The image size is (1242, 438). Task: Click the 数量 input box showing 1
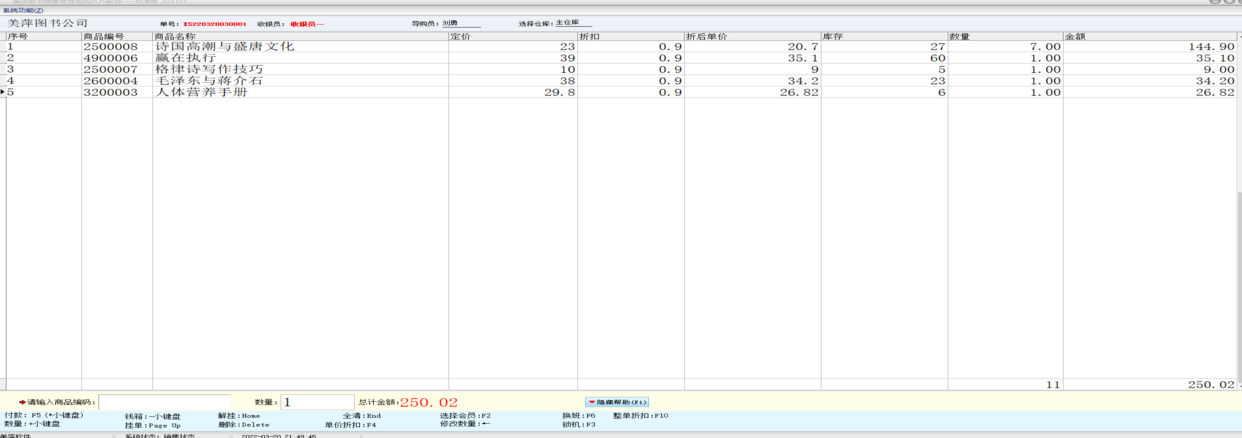pyautogui.click(x=317, y=402)
